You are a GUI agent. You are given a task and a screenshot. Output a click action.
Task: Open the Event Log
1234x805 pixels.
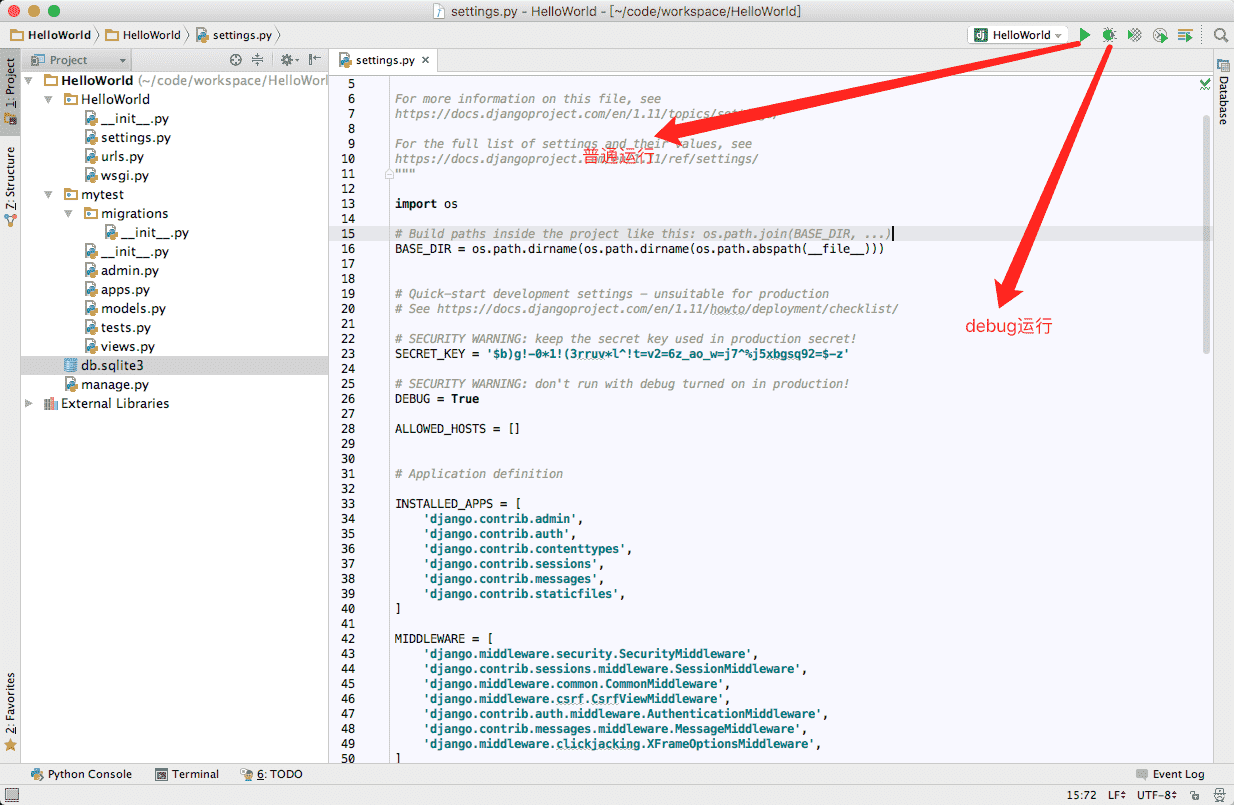[x=1170, y=774]
